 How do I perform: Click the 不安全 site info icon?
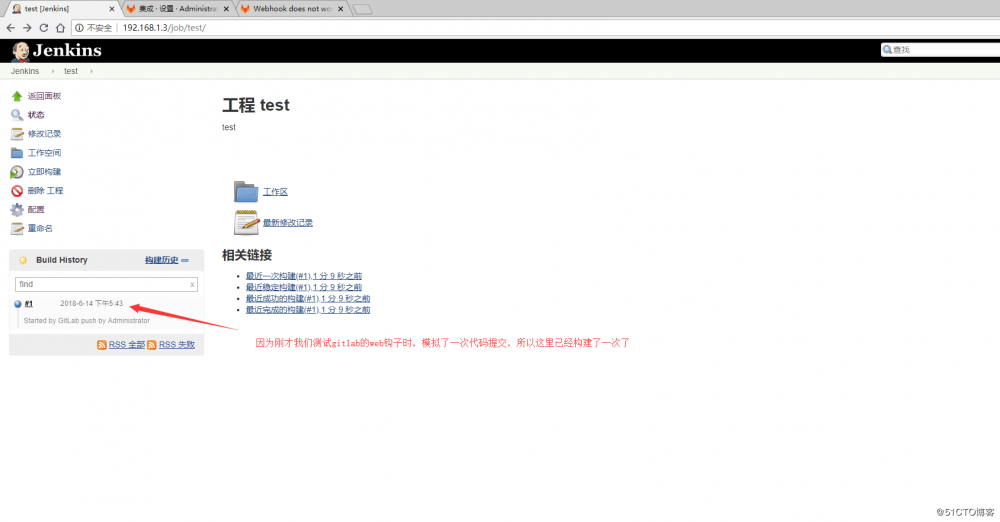[79, 27]
